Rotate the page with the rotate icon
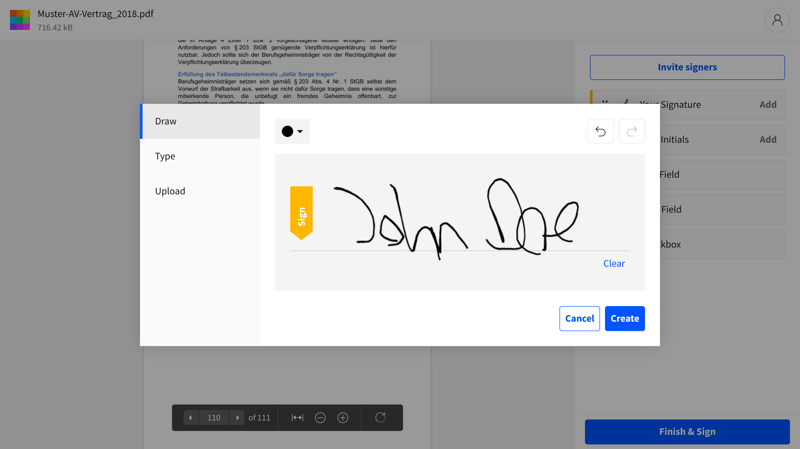This screenshot has width=800, height=449. 380,417
